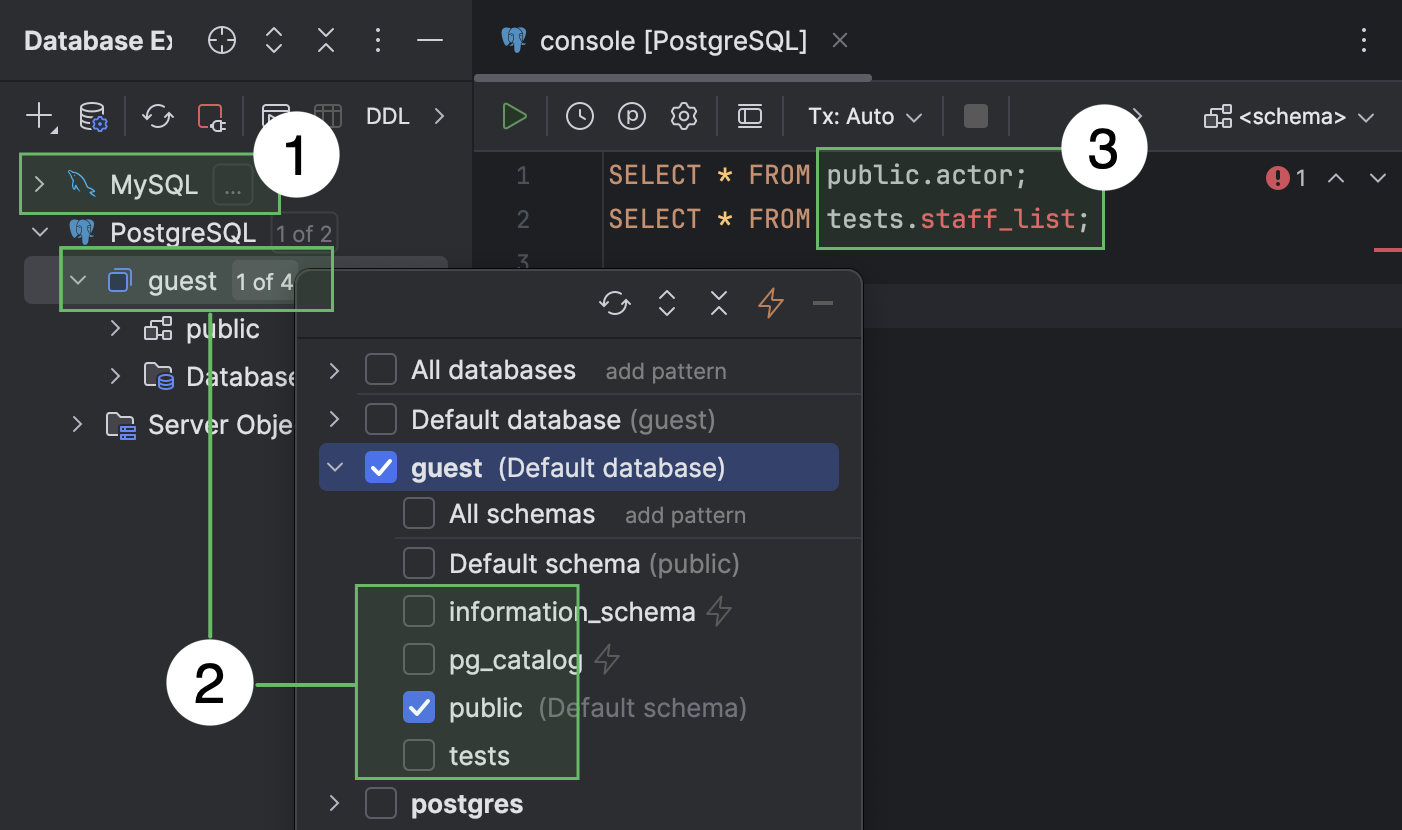Image resolution: width=1402 pixels, height=830 pixels.
Task: Enable the tests schema checkbox
Action: (419, 755)
